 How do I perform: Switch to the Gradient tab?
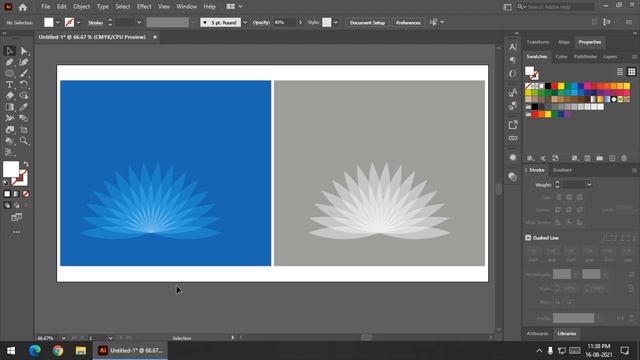coord(562,170)
